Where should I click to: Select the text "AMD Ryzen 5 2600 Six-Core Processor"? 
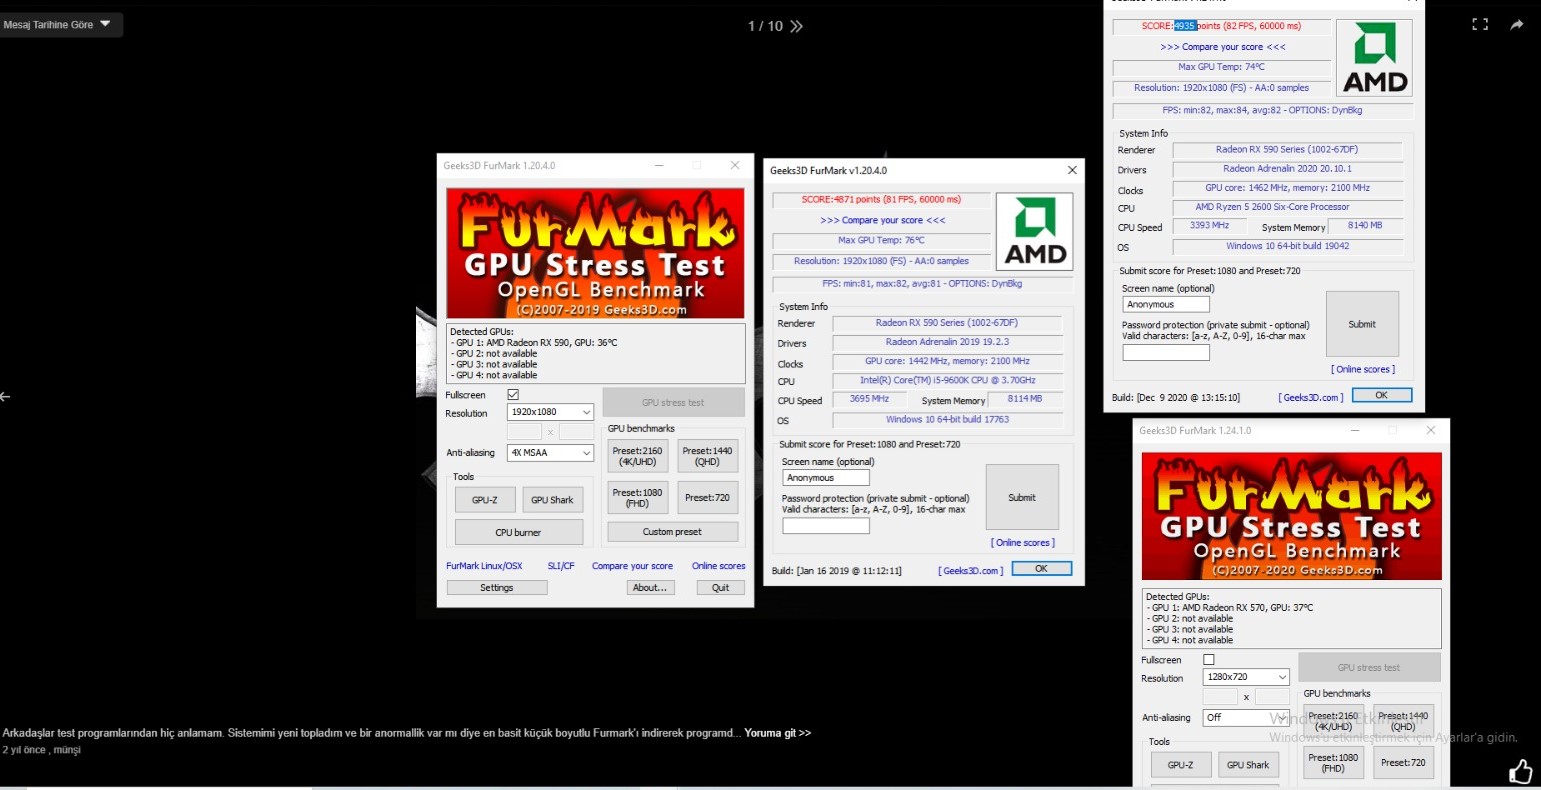click(x=1272, y=207)
